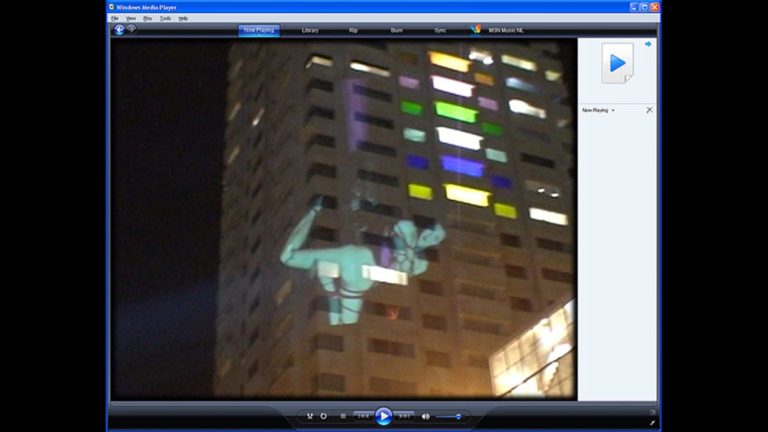Click the media file thumbnail icon

click(617, 64)
